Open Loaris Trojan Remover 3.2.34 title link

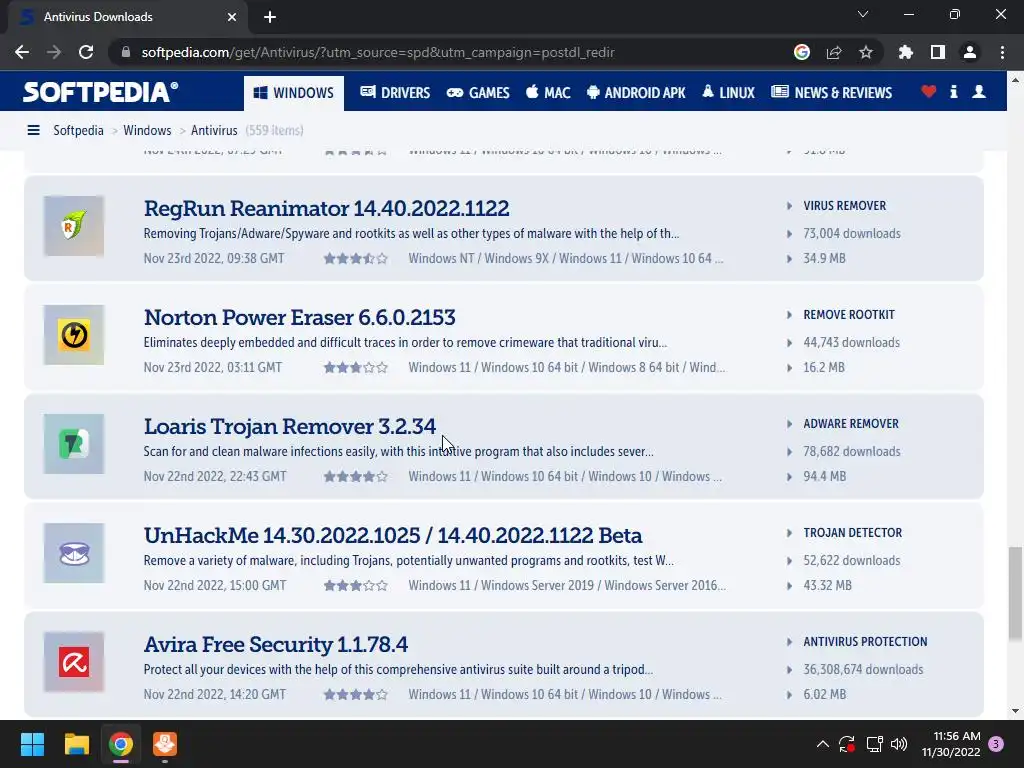[290, 426]
